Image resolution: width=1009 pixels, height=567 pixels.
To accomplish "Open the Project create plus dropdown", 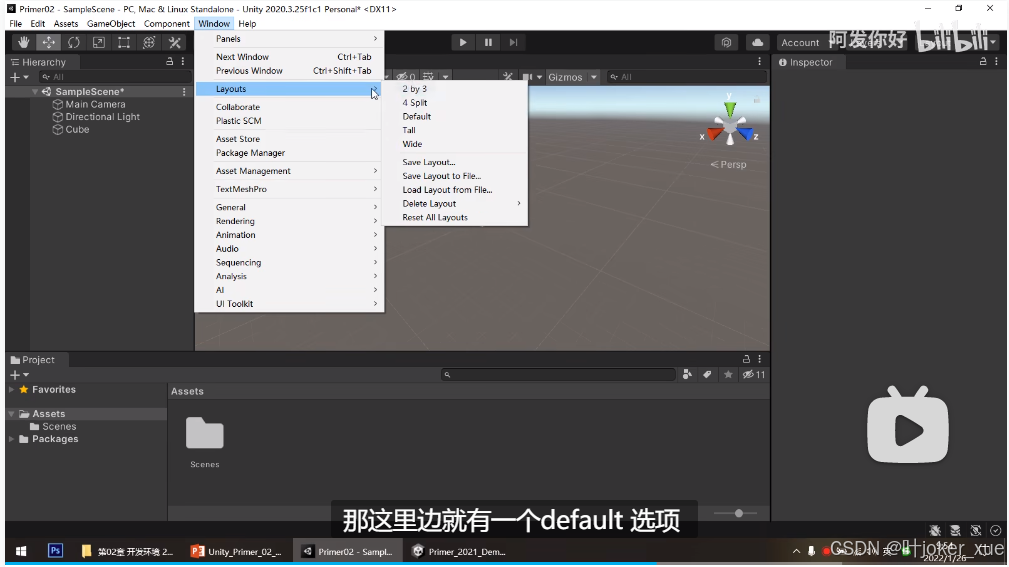I will 19,375.
